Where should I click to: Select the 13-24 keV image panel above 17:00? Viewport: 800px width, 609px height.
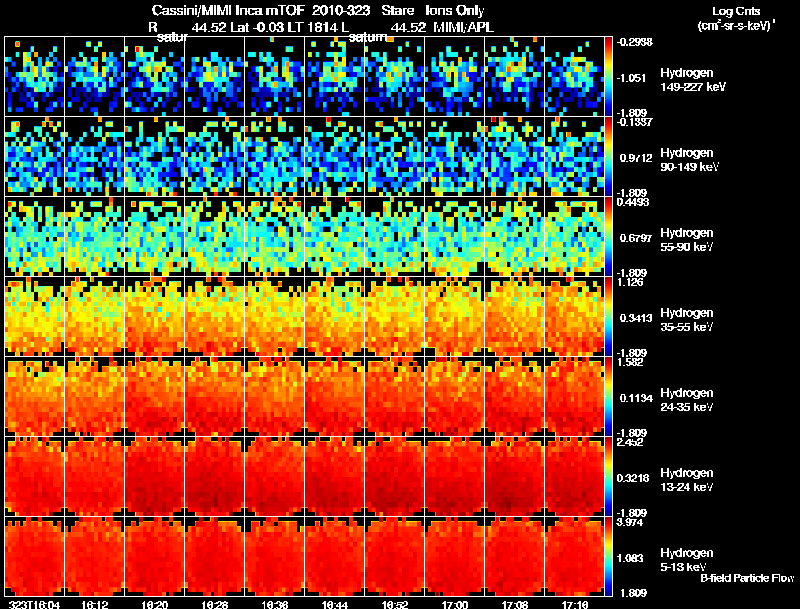455,477
